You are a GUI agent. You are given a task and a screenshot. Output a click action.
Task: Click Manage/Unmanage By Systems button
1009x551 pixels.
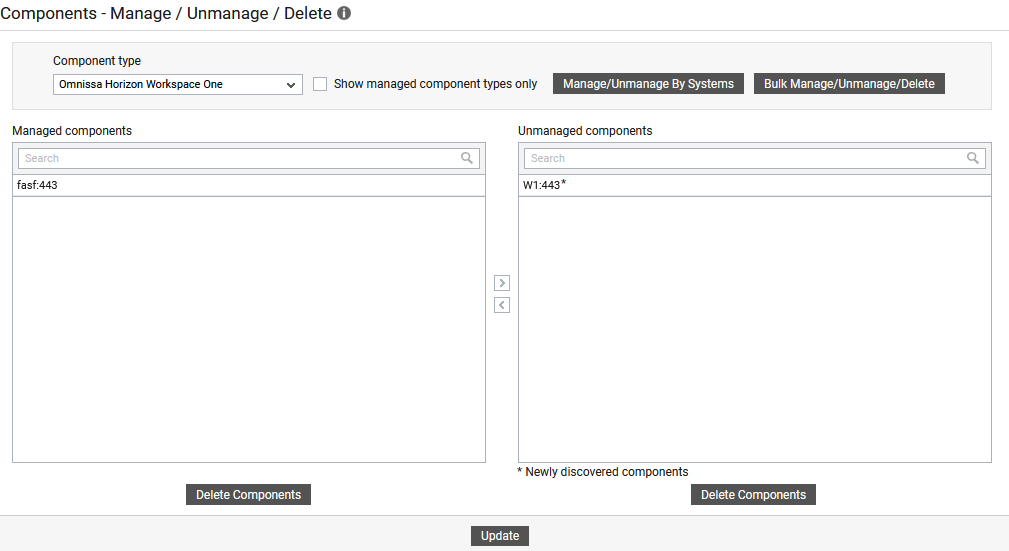click(648, 84)
